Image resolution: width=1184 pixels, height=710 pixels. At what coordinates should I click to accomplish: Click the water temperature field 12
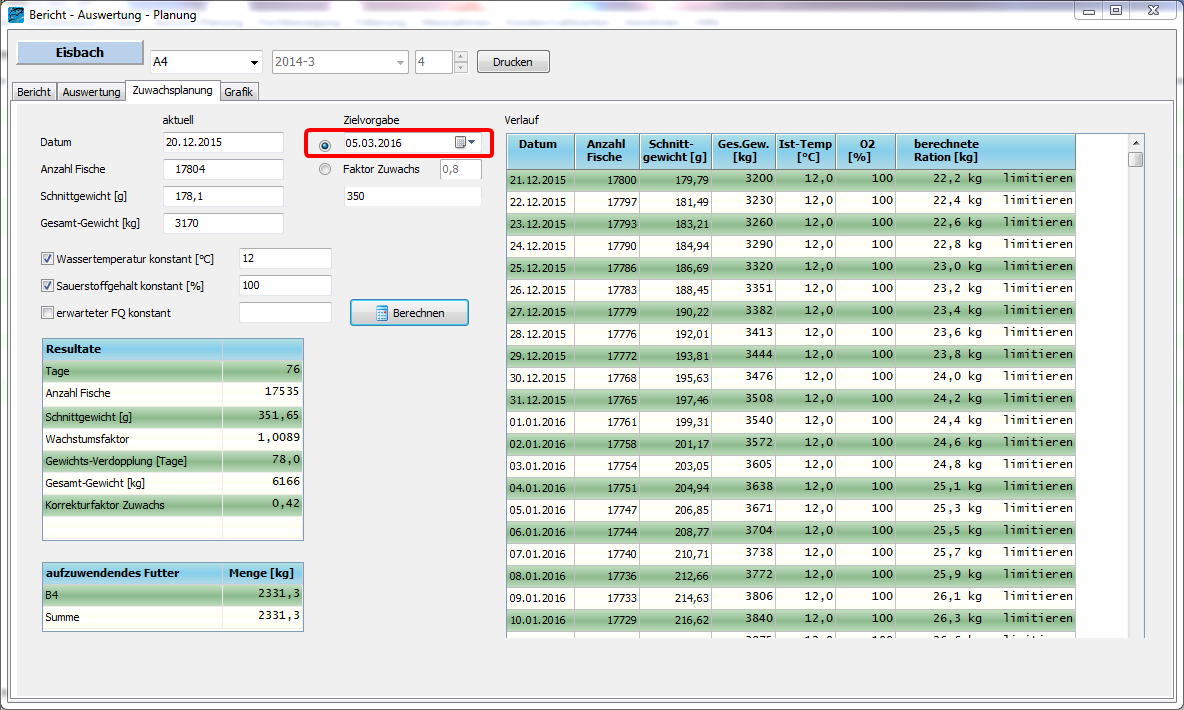[x=285, y=258]
